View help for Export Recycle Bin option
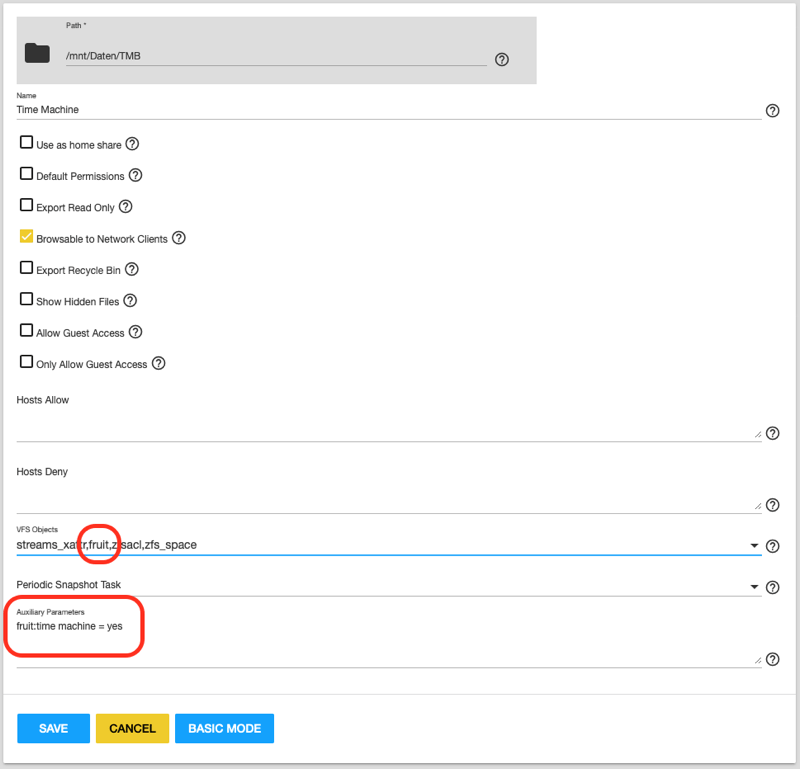The image size is (800, 769). pos(132,269)
